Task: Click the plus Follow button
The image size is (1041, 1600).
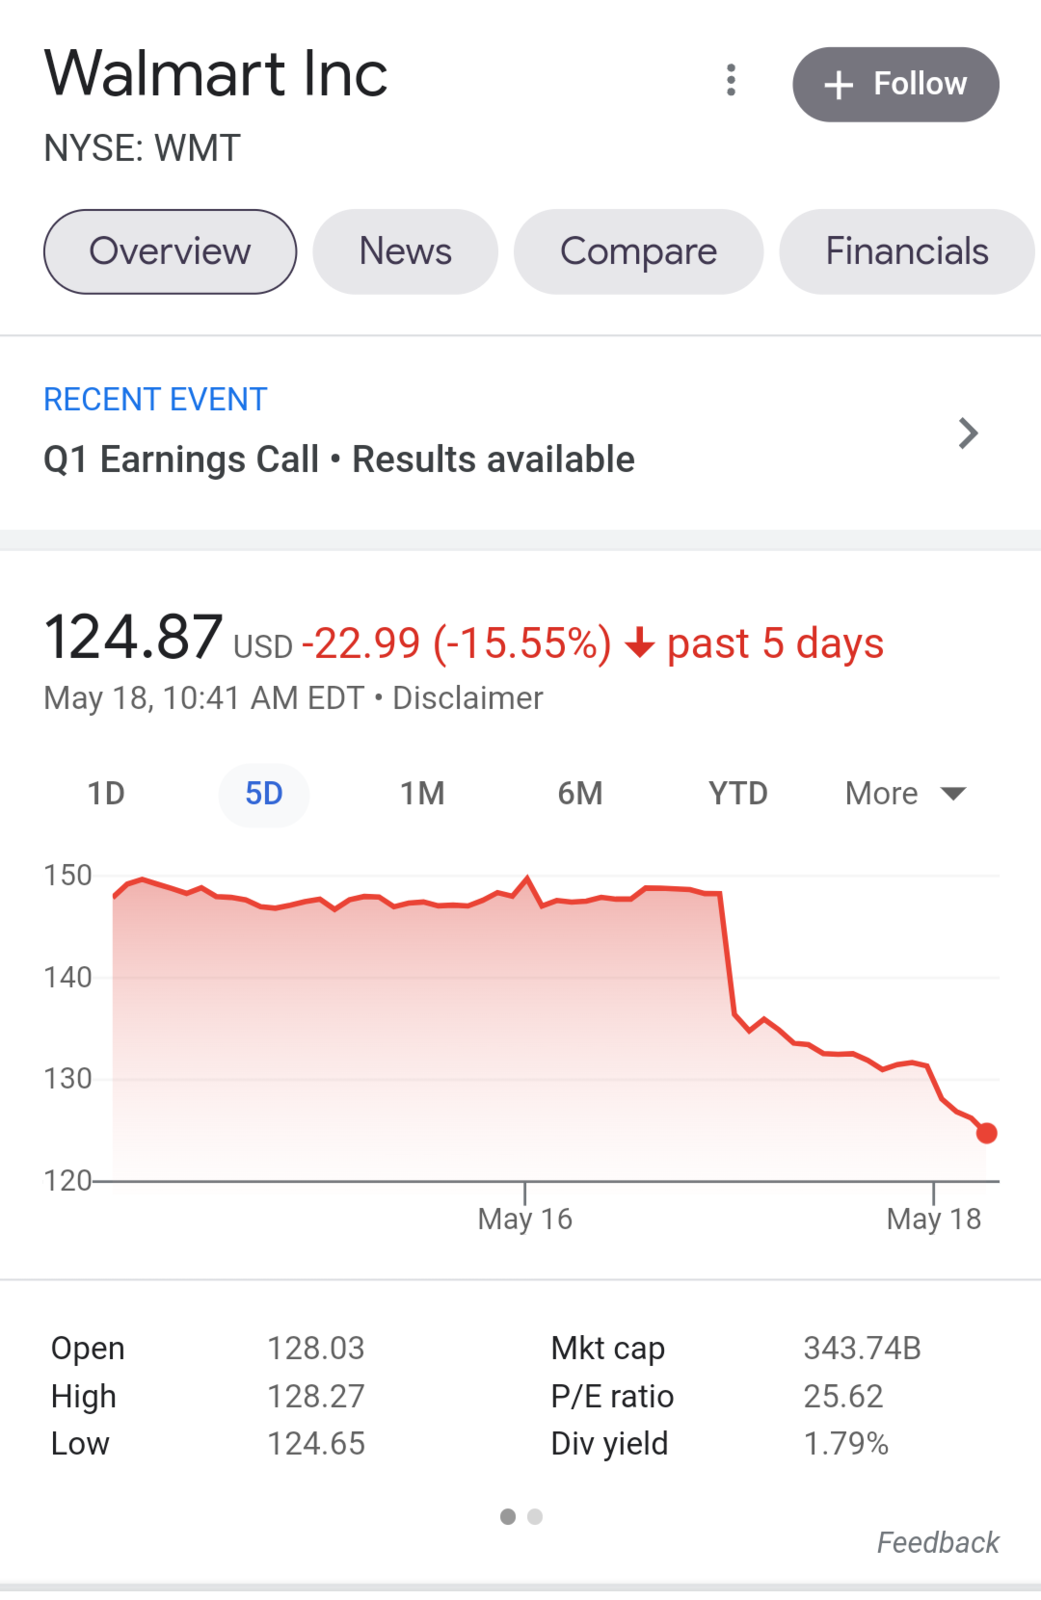Action: [x=896, y=84]
